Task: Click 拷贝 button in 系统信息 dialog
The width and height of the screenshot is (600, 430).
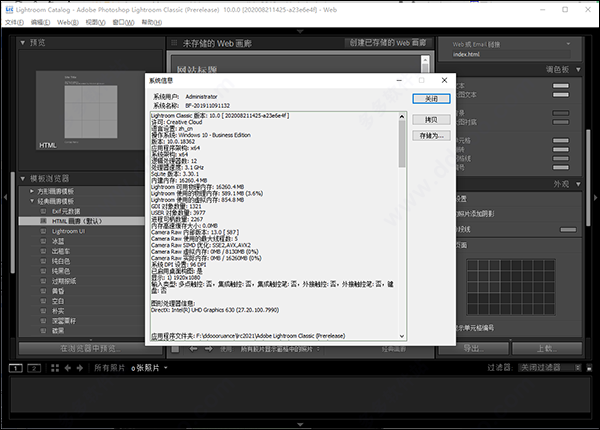Action: [x=431, y=120]
